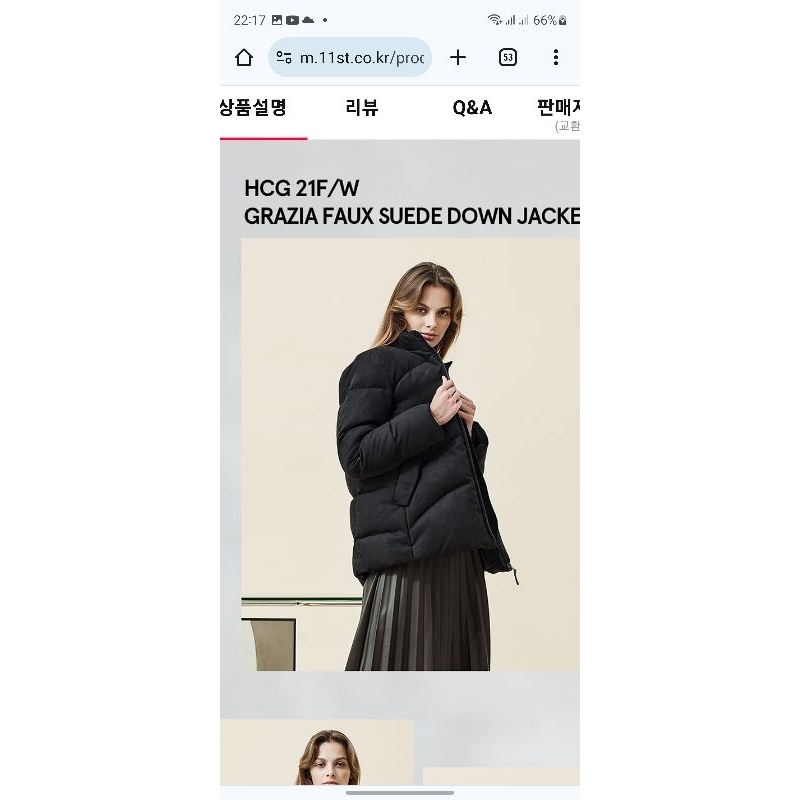Switch to the Q&A tab
This screenshot has width=800, height=800.
click(472, 108)
